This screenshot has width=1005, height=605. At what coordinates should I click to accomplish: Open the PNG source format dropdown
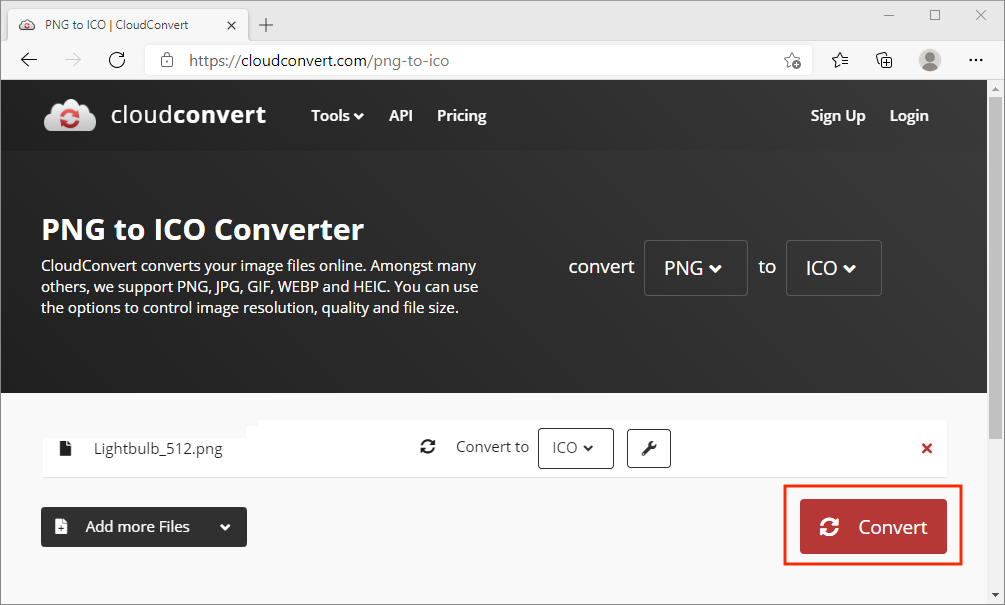695,268
